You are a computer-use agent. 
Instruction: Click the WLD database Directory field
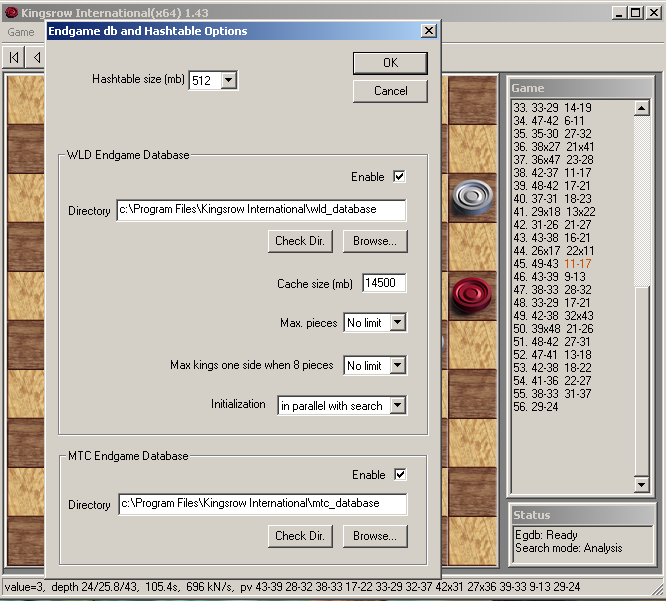[x=261, y=210]
